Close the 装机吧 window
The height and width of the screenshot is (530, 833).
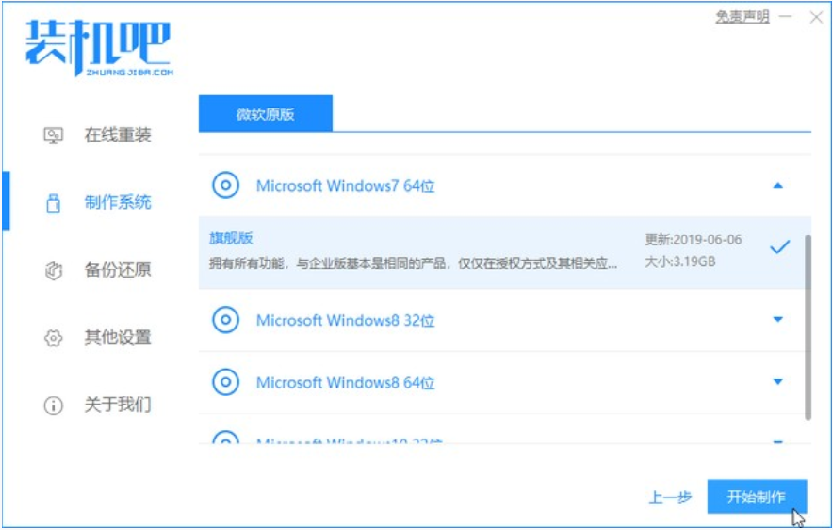816,18
